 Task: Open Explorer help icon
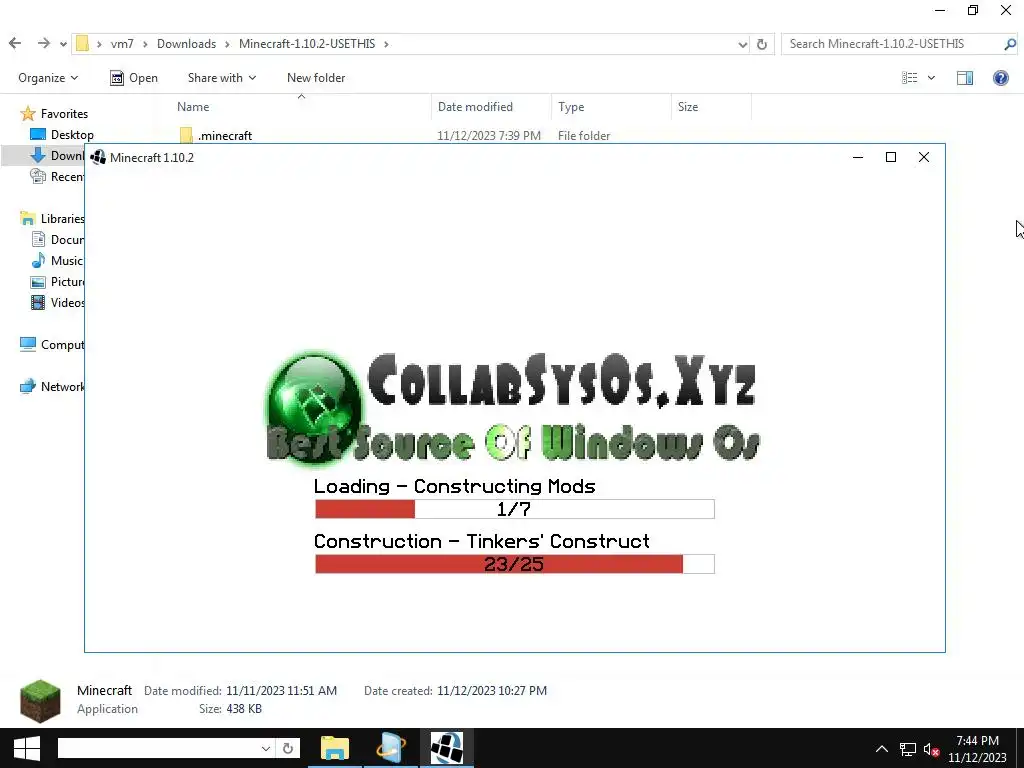(1000, 78)
